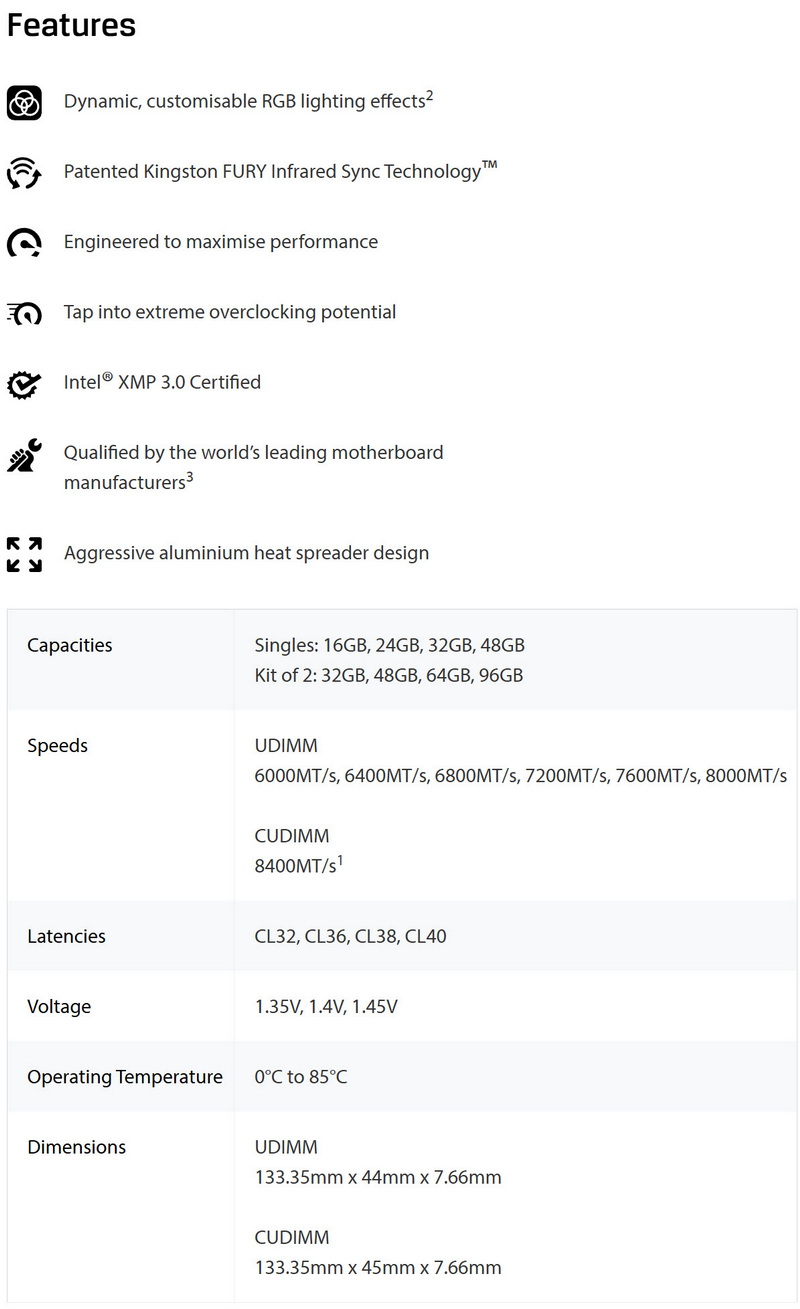Click the Speeds row label
The width and height of the screenshot is (800, 1309).
[58, 746]
